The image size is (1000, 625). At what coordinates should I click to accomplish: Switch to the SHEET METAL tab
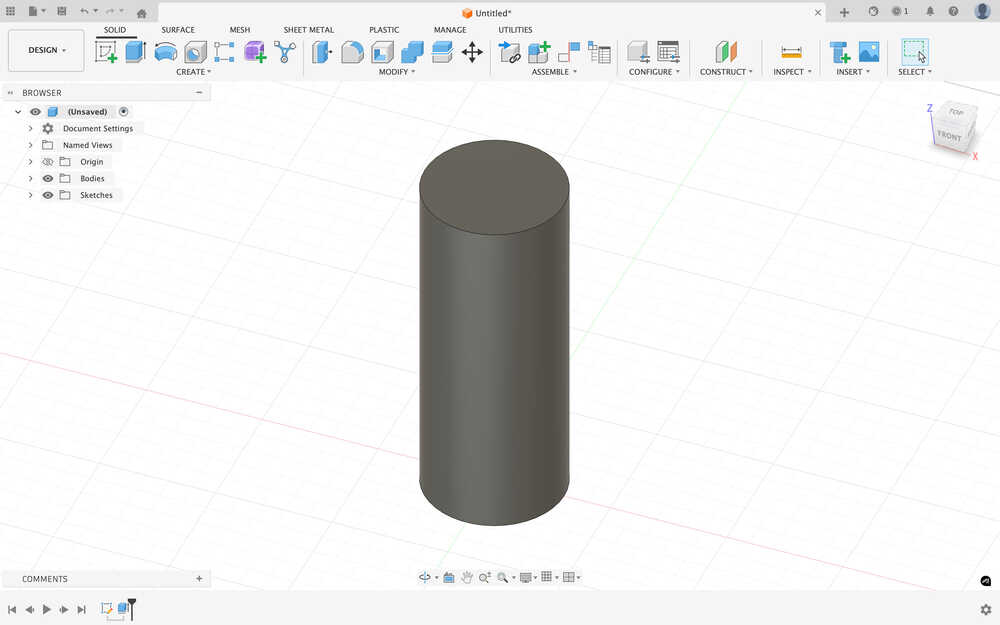click(x=309, y=30)
